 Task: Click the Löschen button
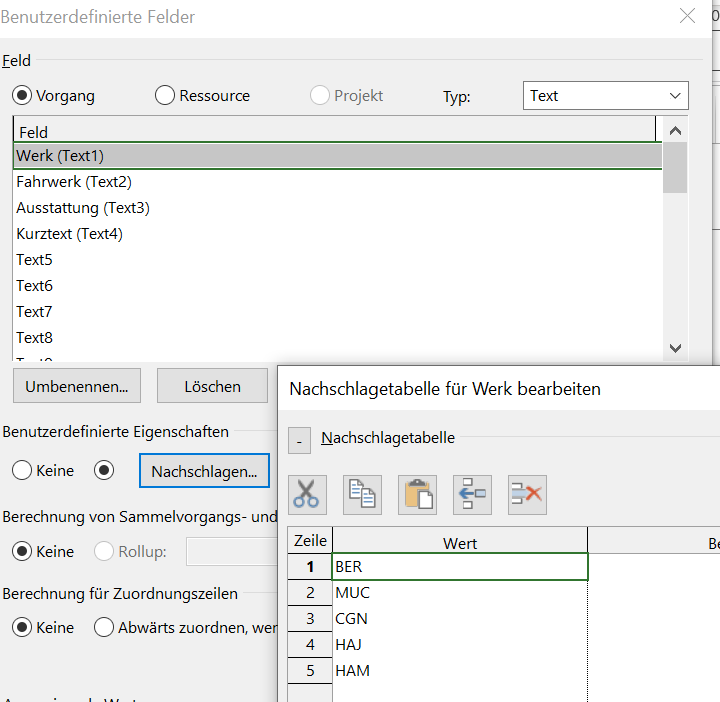212,386
